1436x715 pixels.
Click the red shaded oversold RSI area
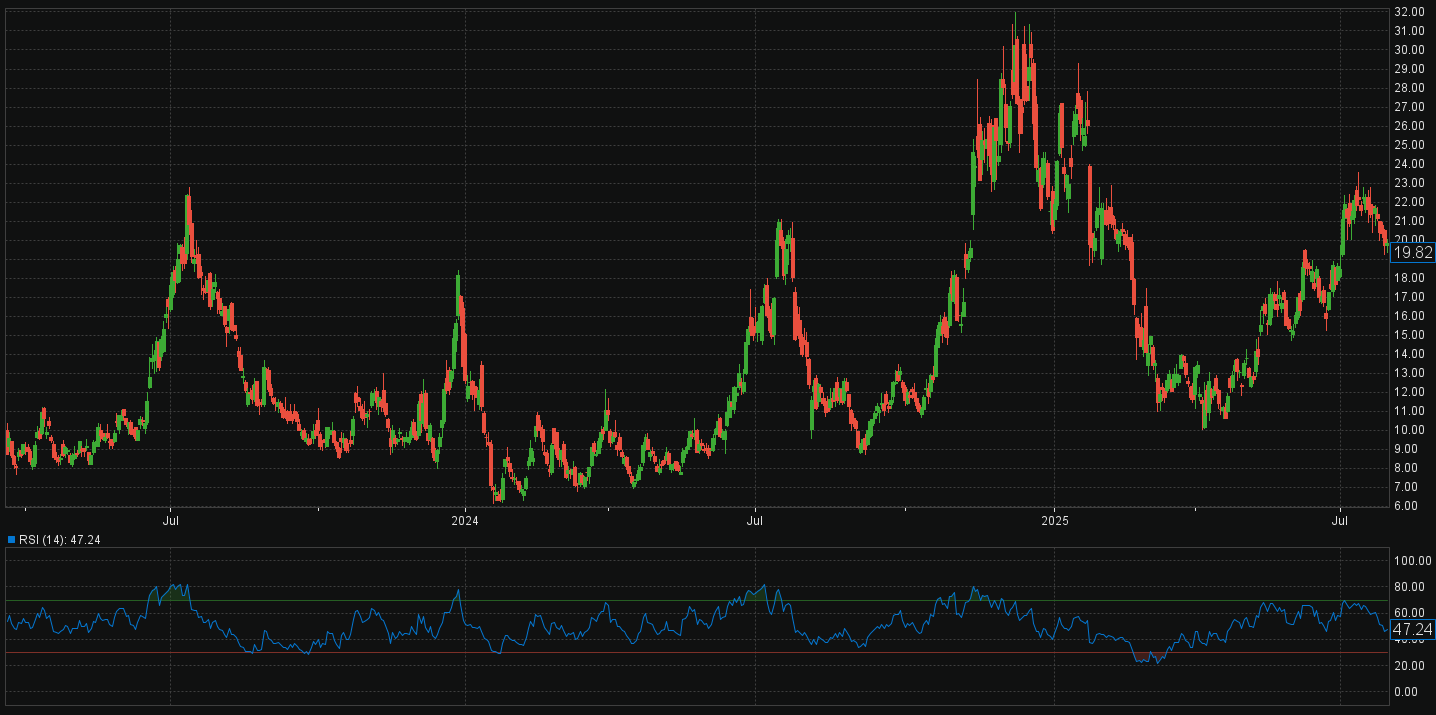pyautogui.click(x=1148, y=657)
